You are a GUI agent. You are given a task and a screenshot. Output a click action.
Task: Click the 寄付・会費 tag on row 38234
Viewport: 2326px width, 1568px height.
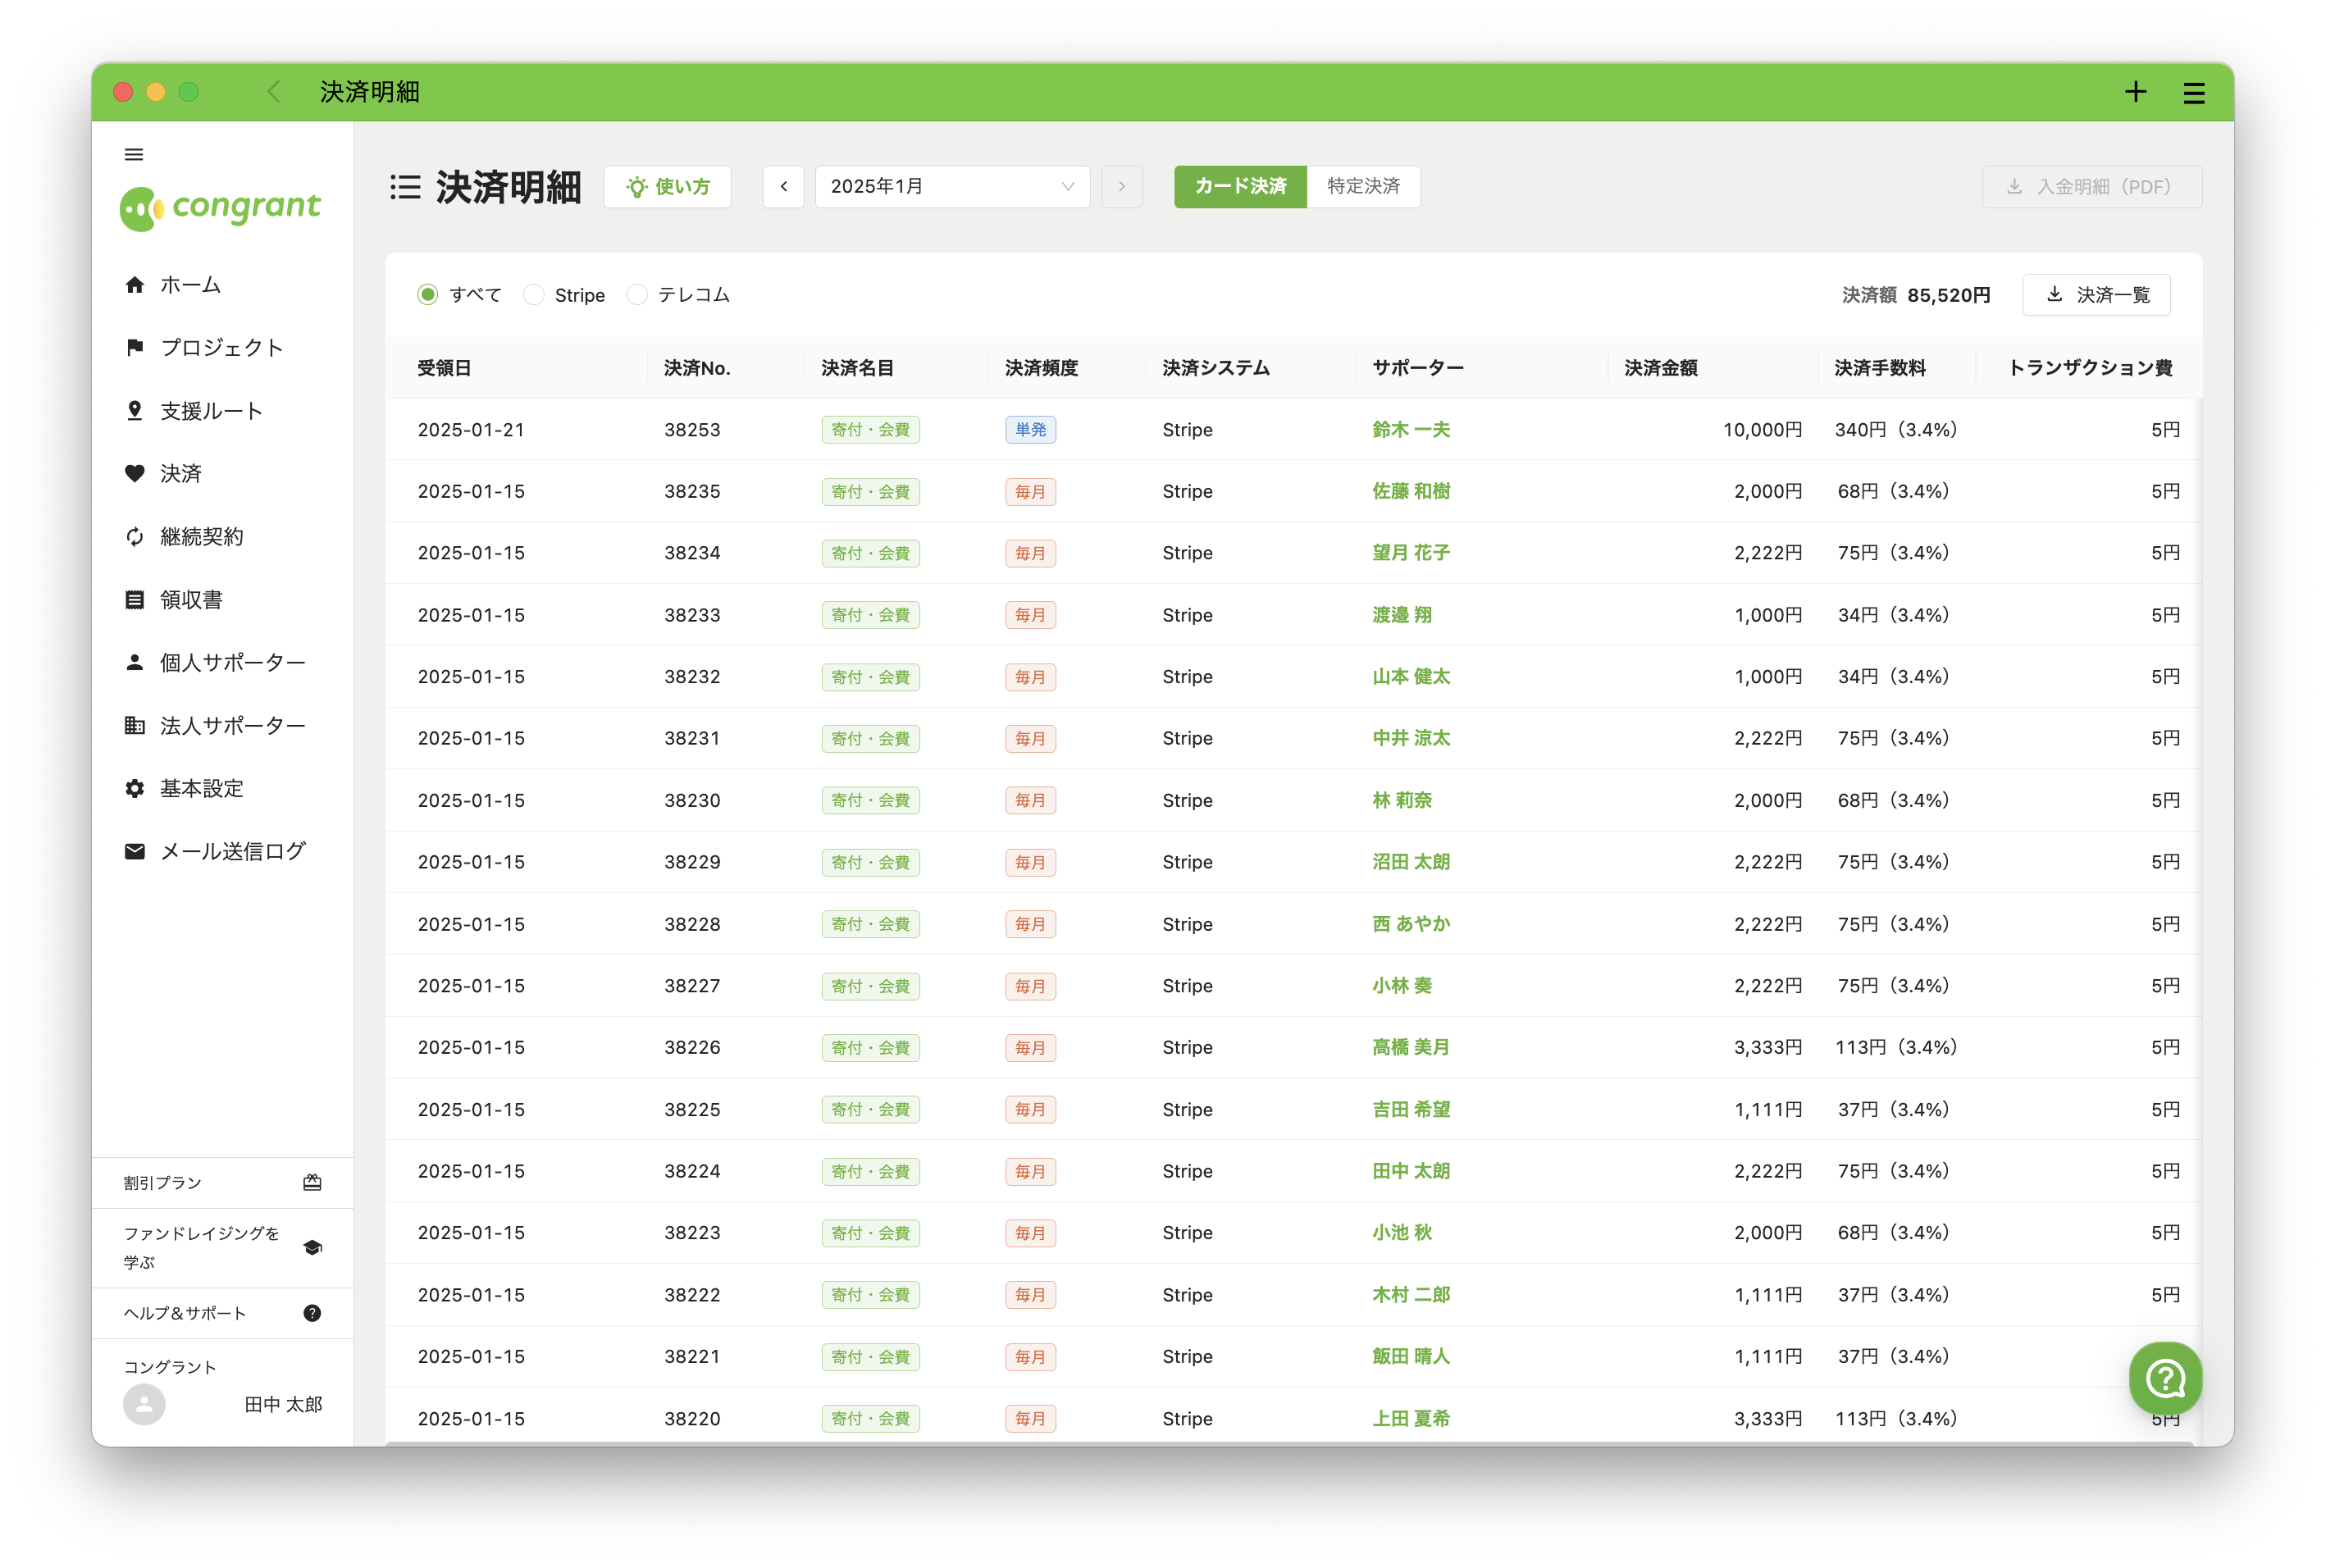coord(870,553)
